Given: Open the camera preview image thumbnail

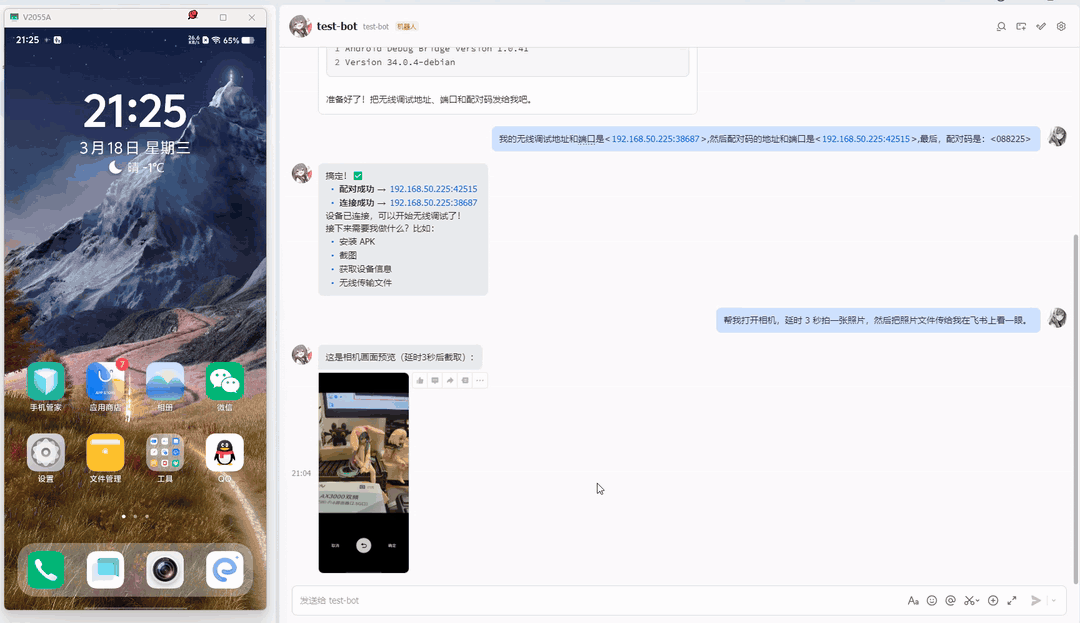Looking at the screenshot, I should (363, 472).
